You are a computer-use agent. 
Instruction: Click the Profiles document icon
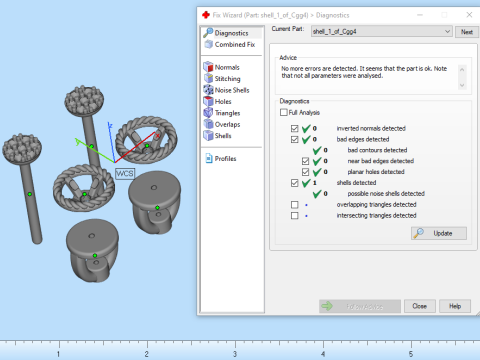coord(209,158)
